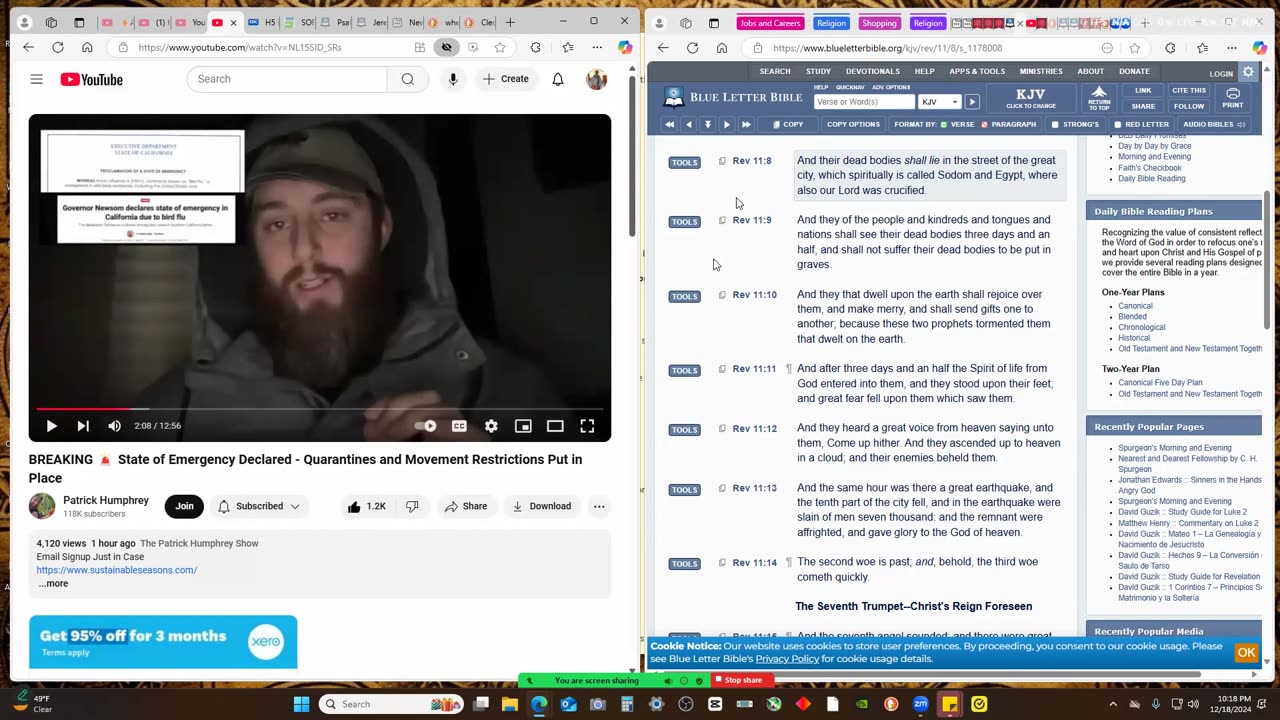Image resolution: width=1280 pixels, height=720 pixels.
Task: Click Patrick Humphrey channel name
Action: pos(106,500)
